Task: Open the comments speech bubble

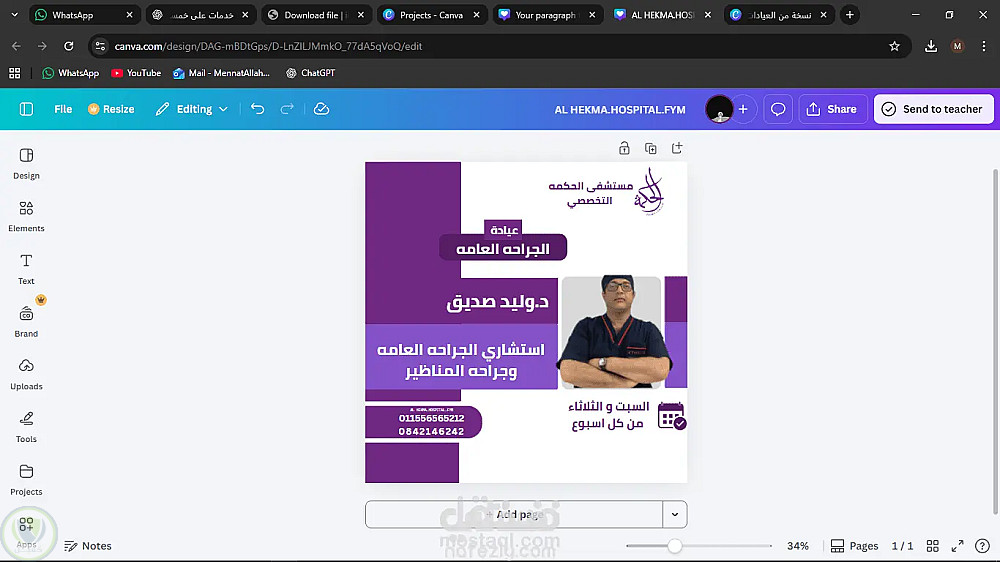Action: [778, 109]
